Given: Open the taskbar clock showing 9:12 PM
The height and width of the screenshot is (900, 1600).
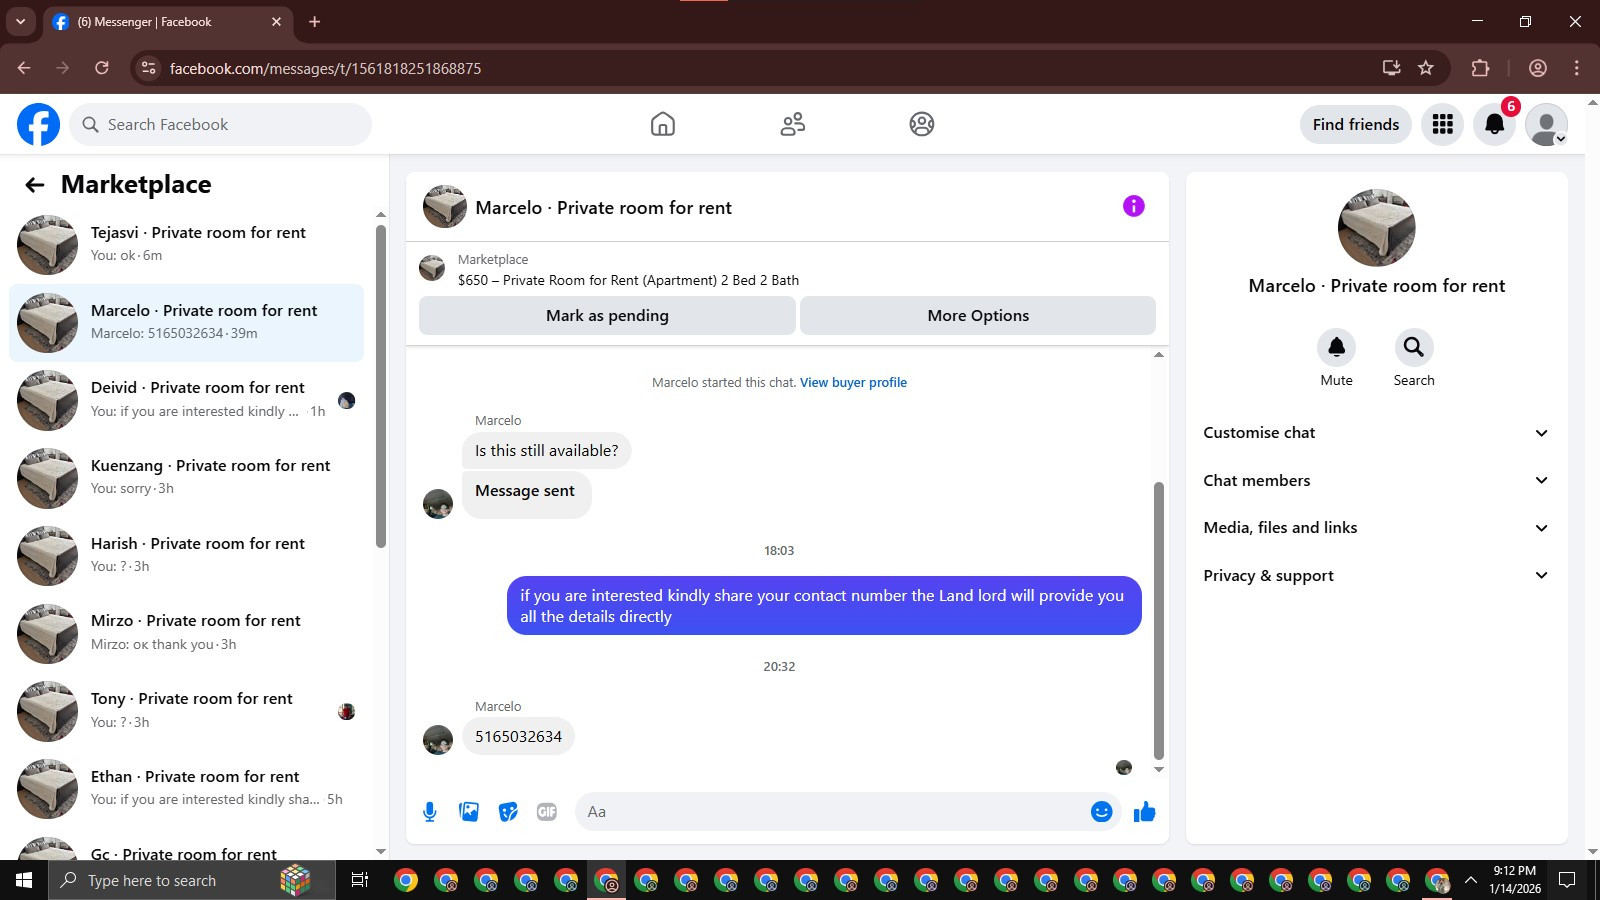Looking at the screenshot, I should (x=1514, y=880).
